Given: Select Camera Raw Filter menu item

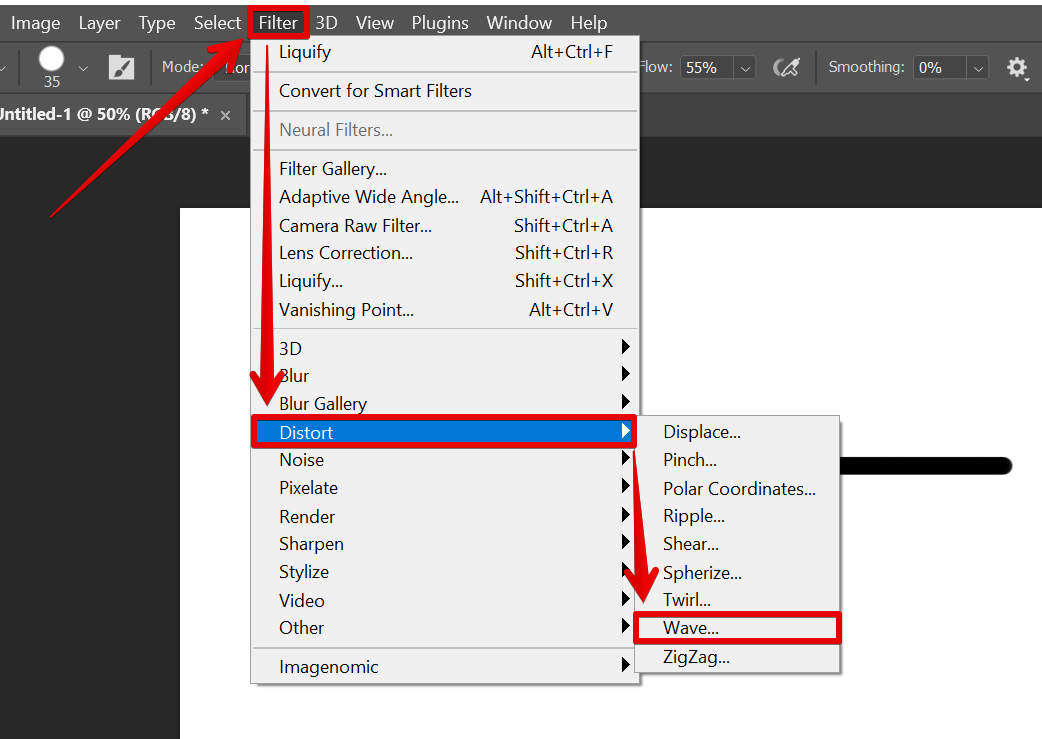Looking at the screenshot, I should coord(355,225).
